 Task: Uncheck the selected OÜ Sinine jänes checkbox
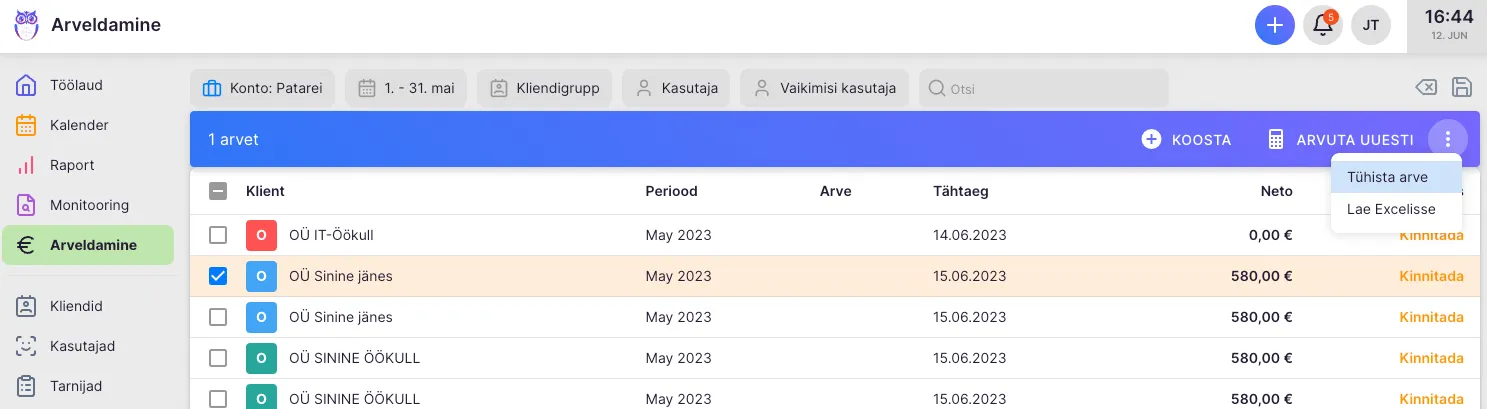[218, 276]
